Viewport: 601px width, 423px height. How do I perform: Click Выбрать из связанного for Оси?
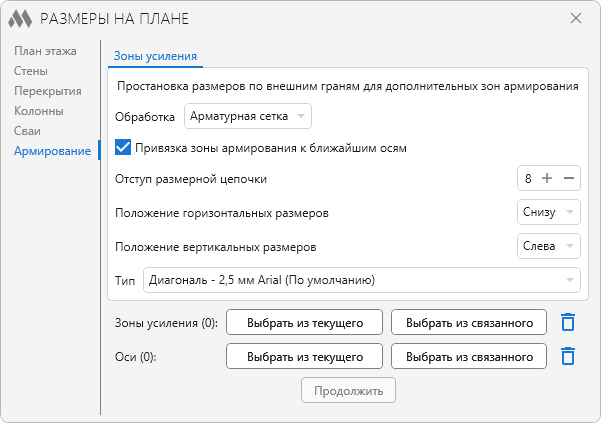point(469,356)
